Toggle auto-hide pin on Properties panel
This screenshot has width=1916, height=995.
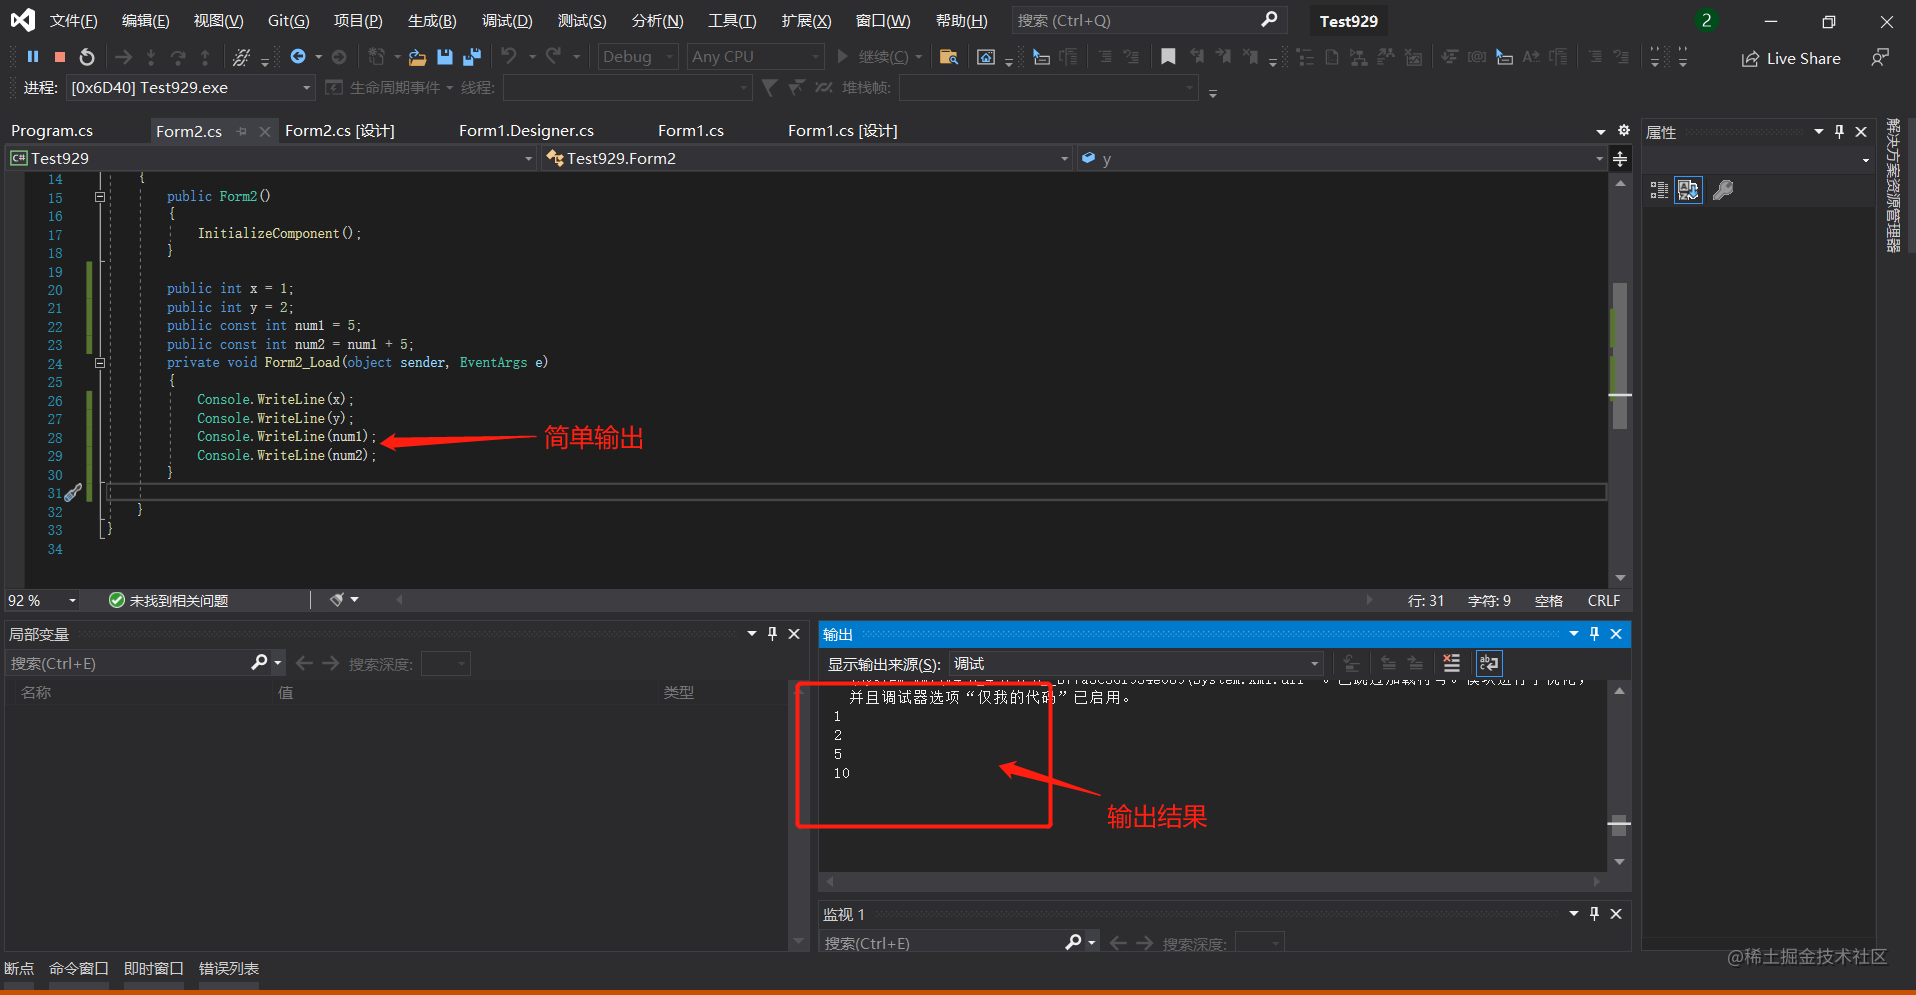click(x=1839, y=132)
